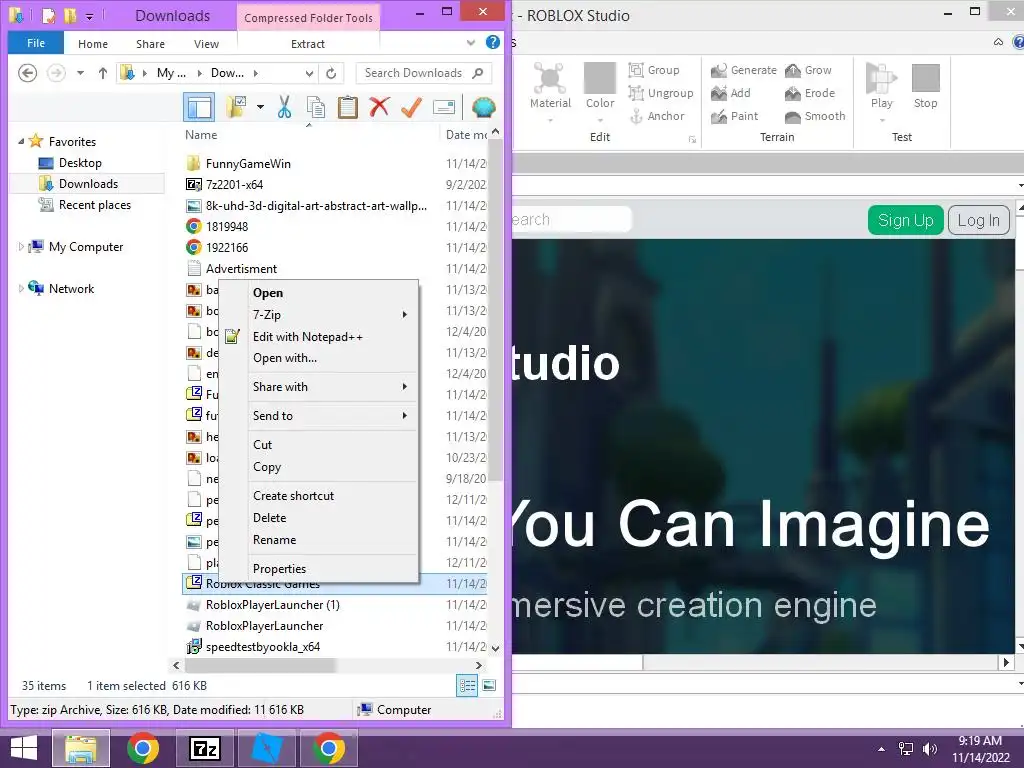This screenshot has height=768, width=1024.
Task: Open the File tab in Explorer
Action: click(x=36, y=43)
